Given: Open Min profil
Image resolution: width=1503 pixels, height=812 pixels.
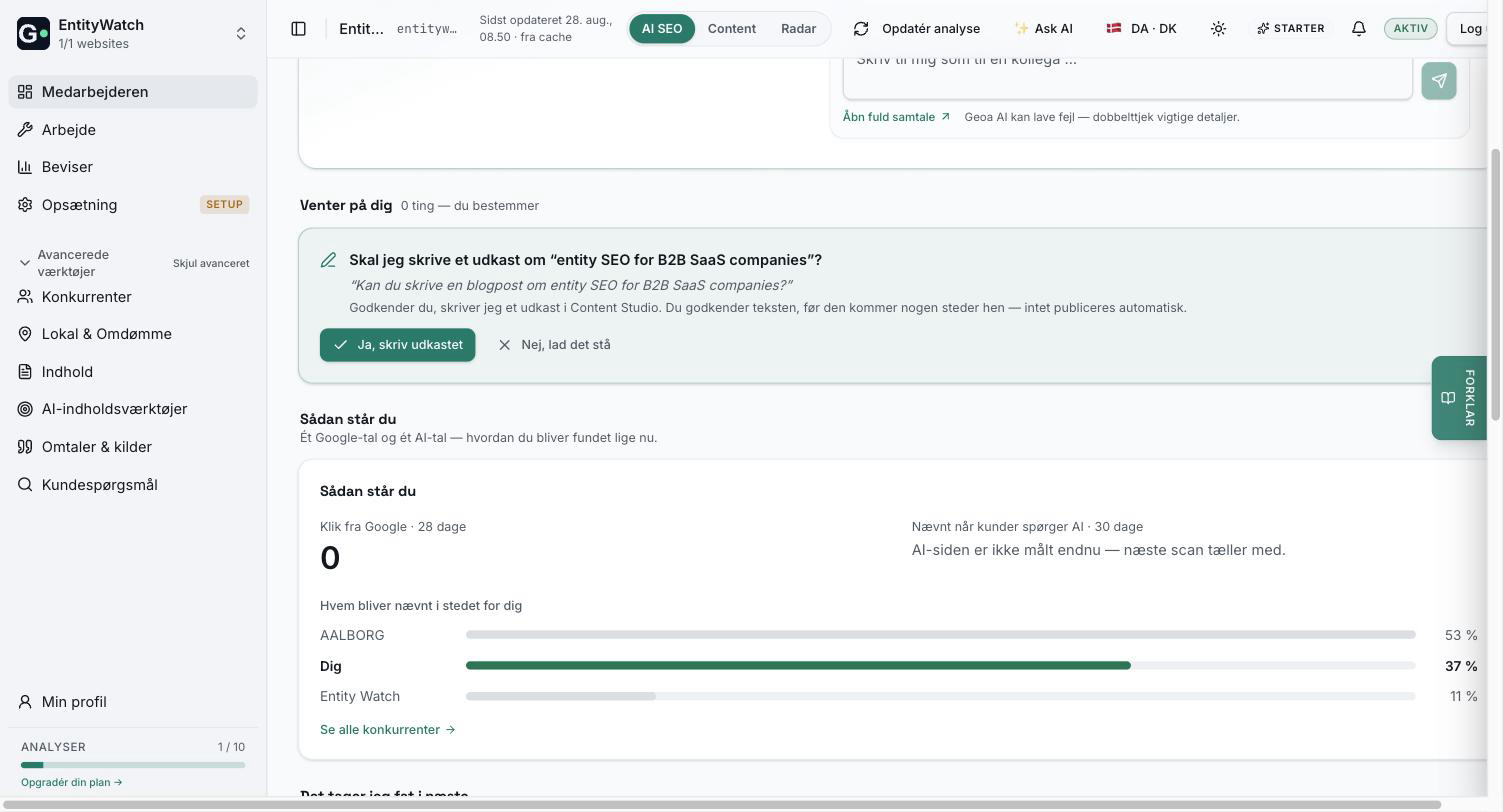Looking at the screenshot, I should click(x=133, y=702).
